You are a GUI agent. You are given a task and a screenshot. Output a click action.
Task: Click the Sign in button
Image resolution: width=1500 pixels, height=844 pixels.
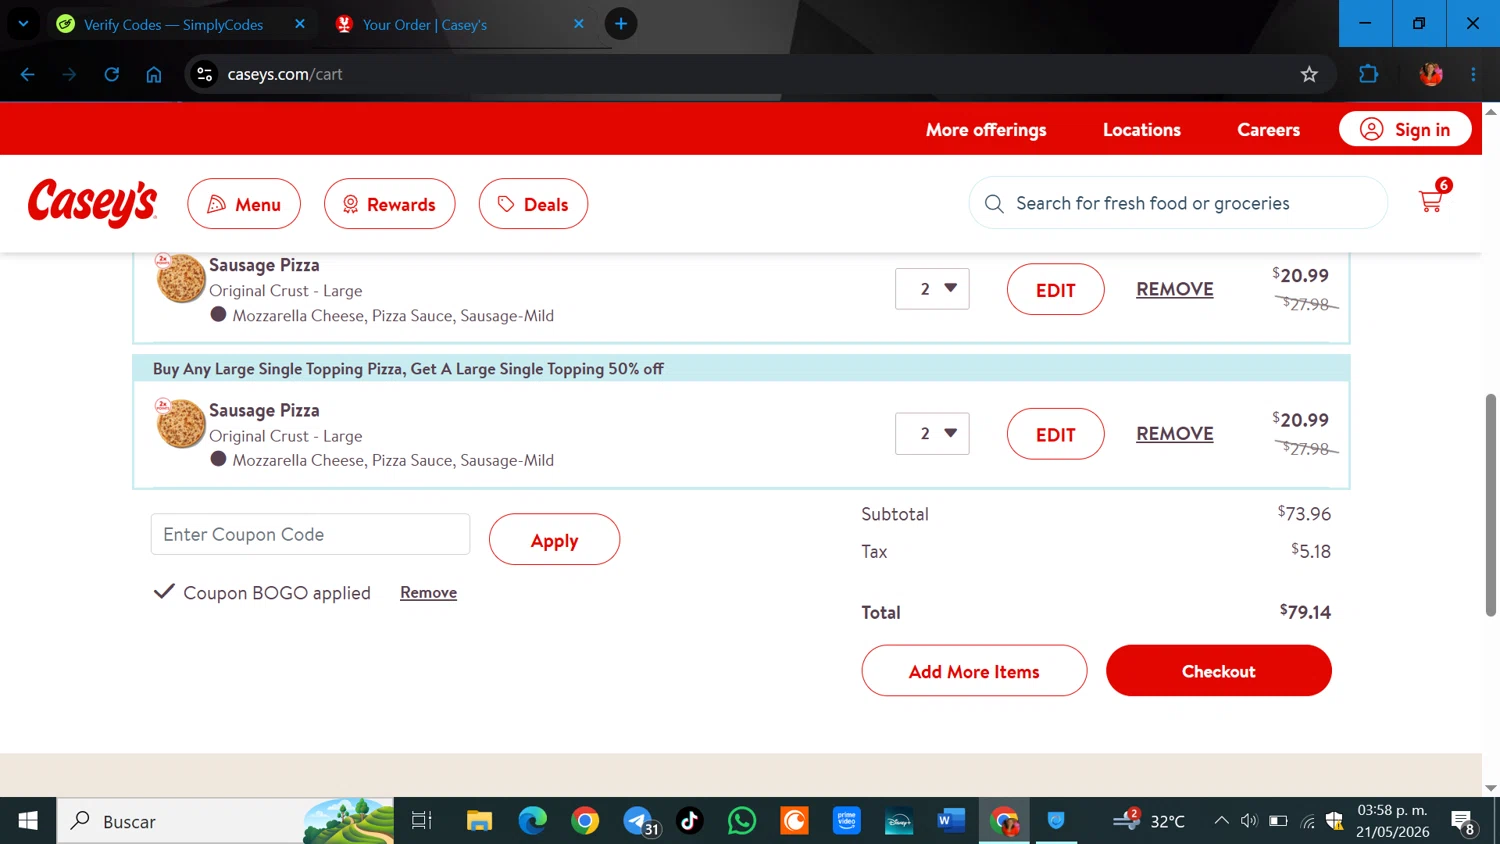pyautogui.click(x=1405, y=129)
